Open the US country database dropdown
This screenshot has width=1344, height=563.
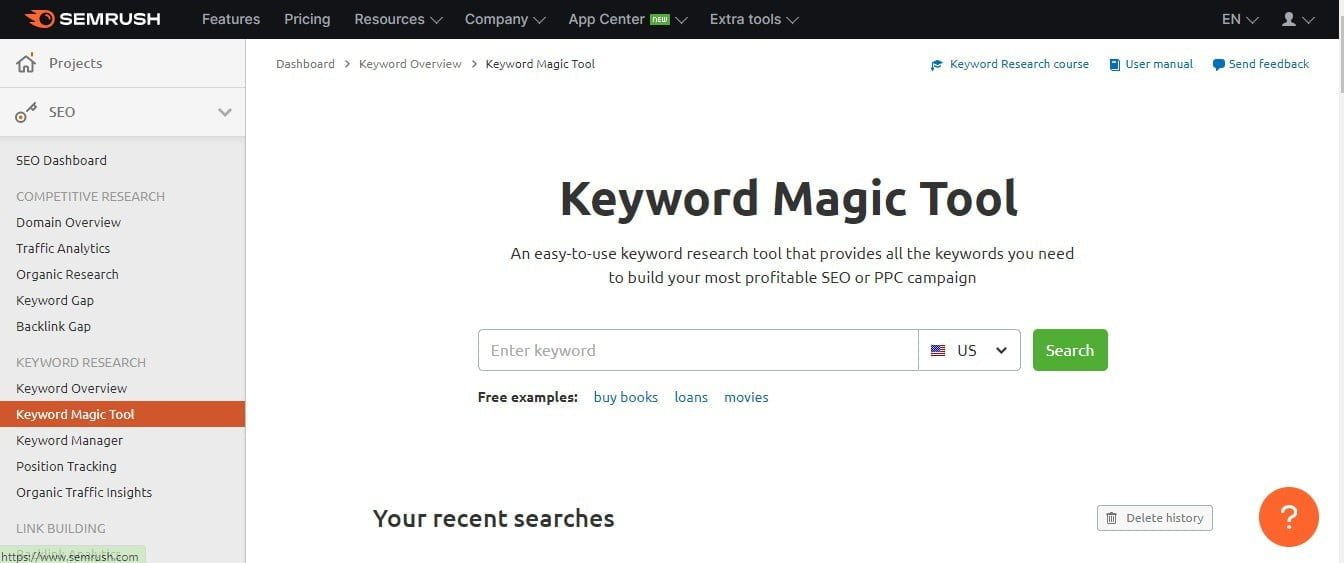pos(969,350)
